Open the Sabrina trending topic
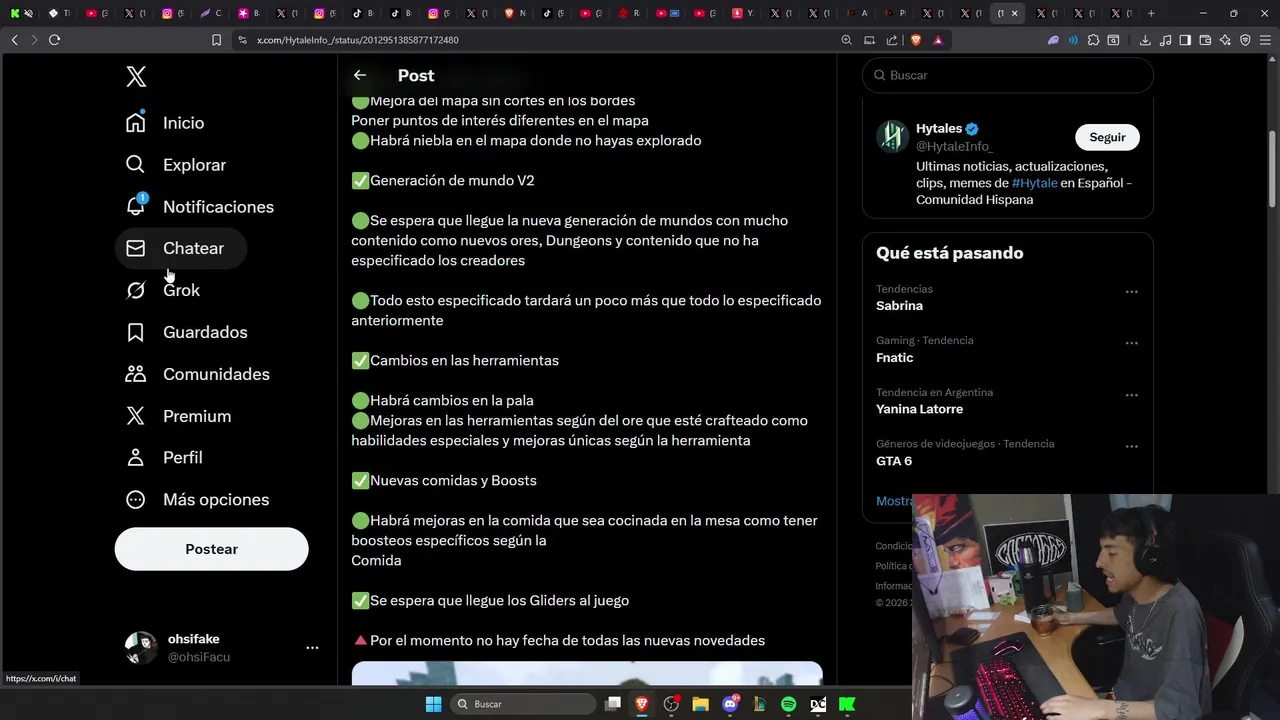This screenshot has height=720, width=1280. 899,306
